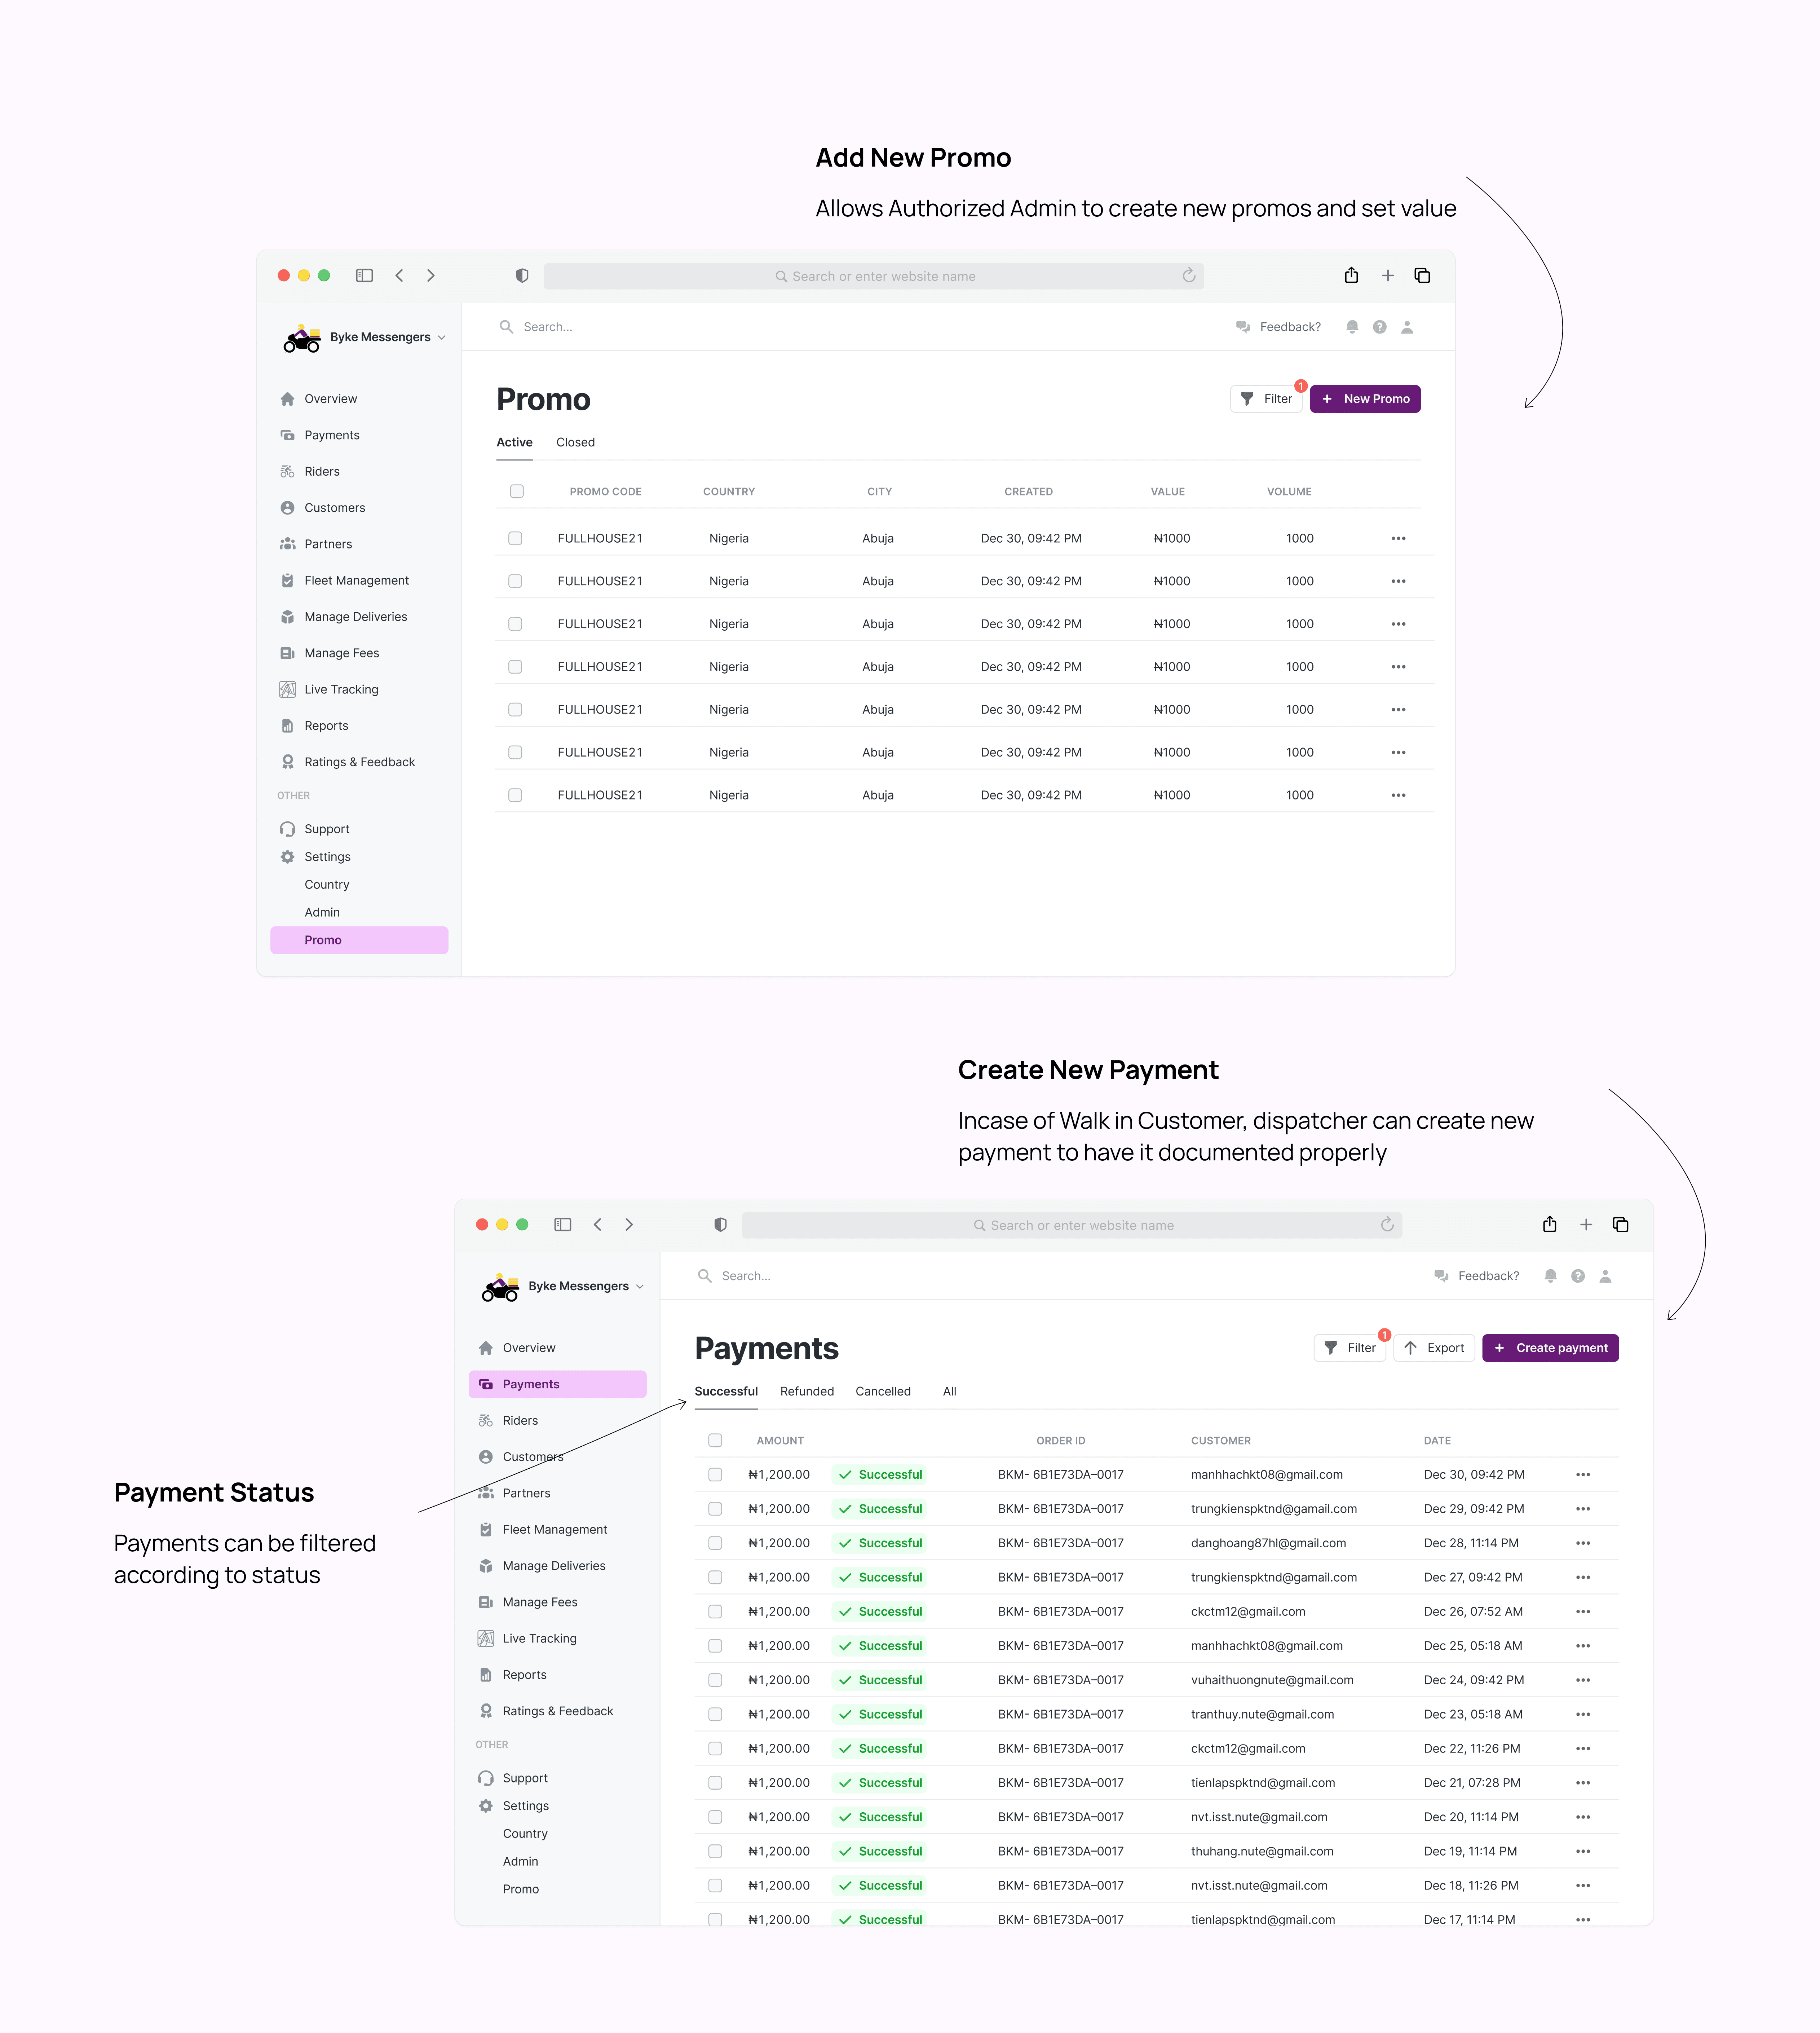This screenshot has width=1820, height=2033.
Task: Select the Refunded payments tab
Action: [x=806, y=1391]
